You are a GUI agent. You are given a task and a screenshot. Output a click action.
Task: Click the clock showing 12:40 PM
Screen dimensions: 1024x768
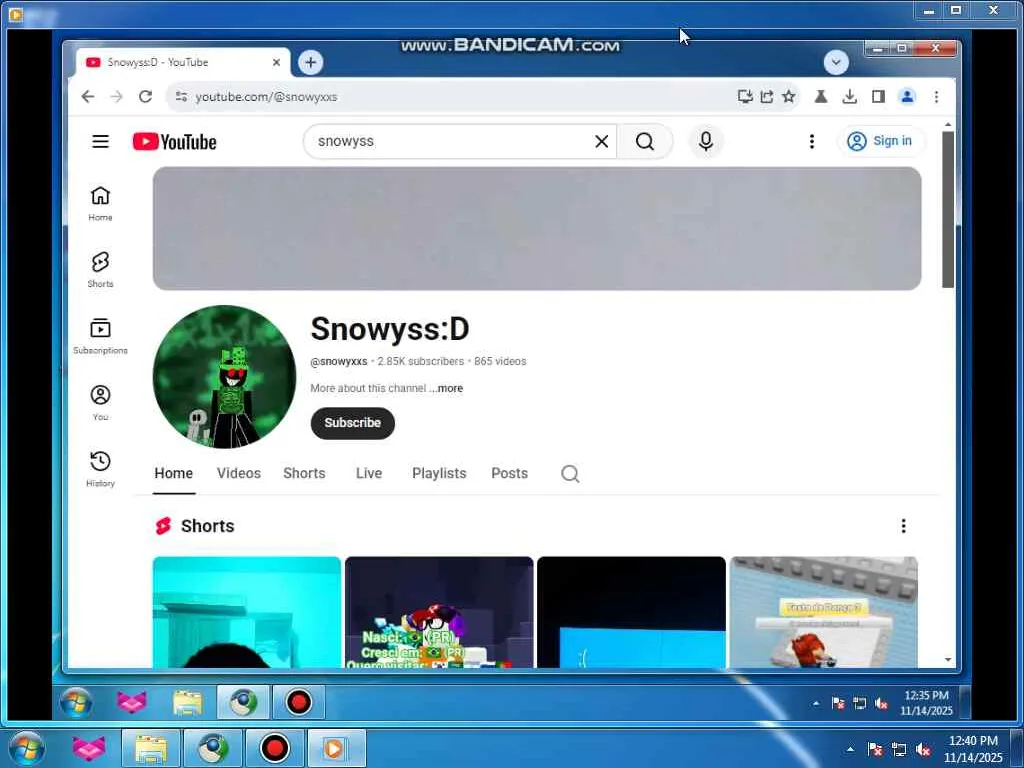coord(972,748)
